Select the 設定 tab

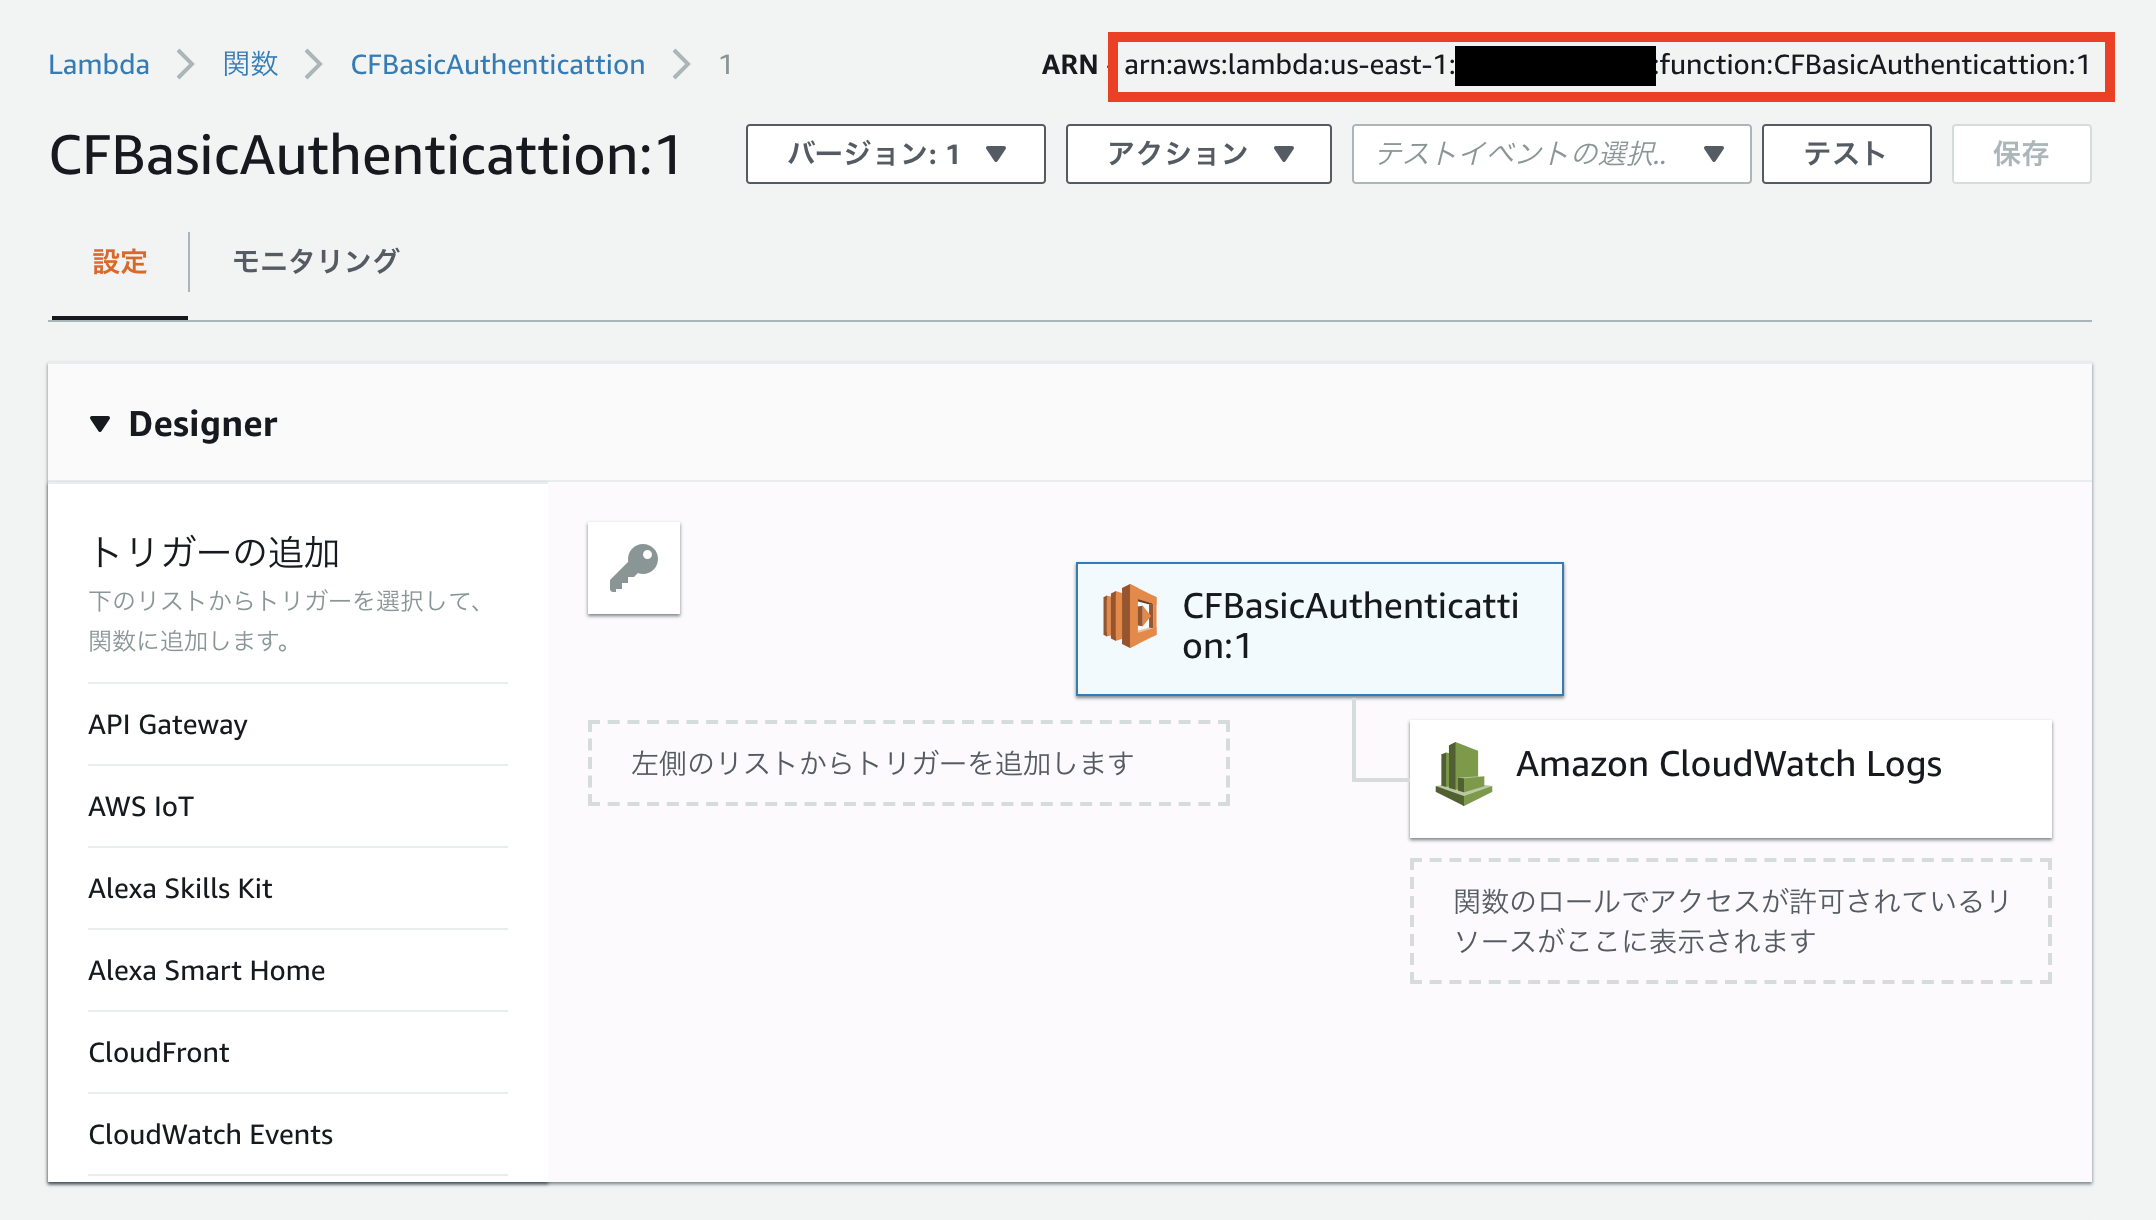120,261
